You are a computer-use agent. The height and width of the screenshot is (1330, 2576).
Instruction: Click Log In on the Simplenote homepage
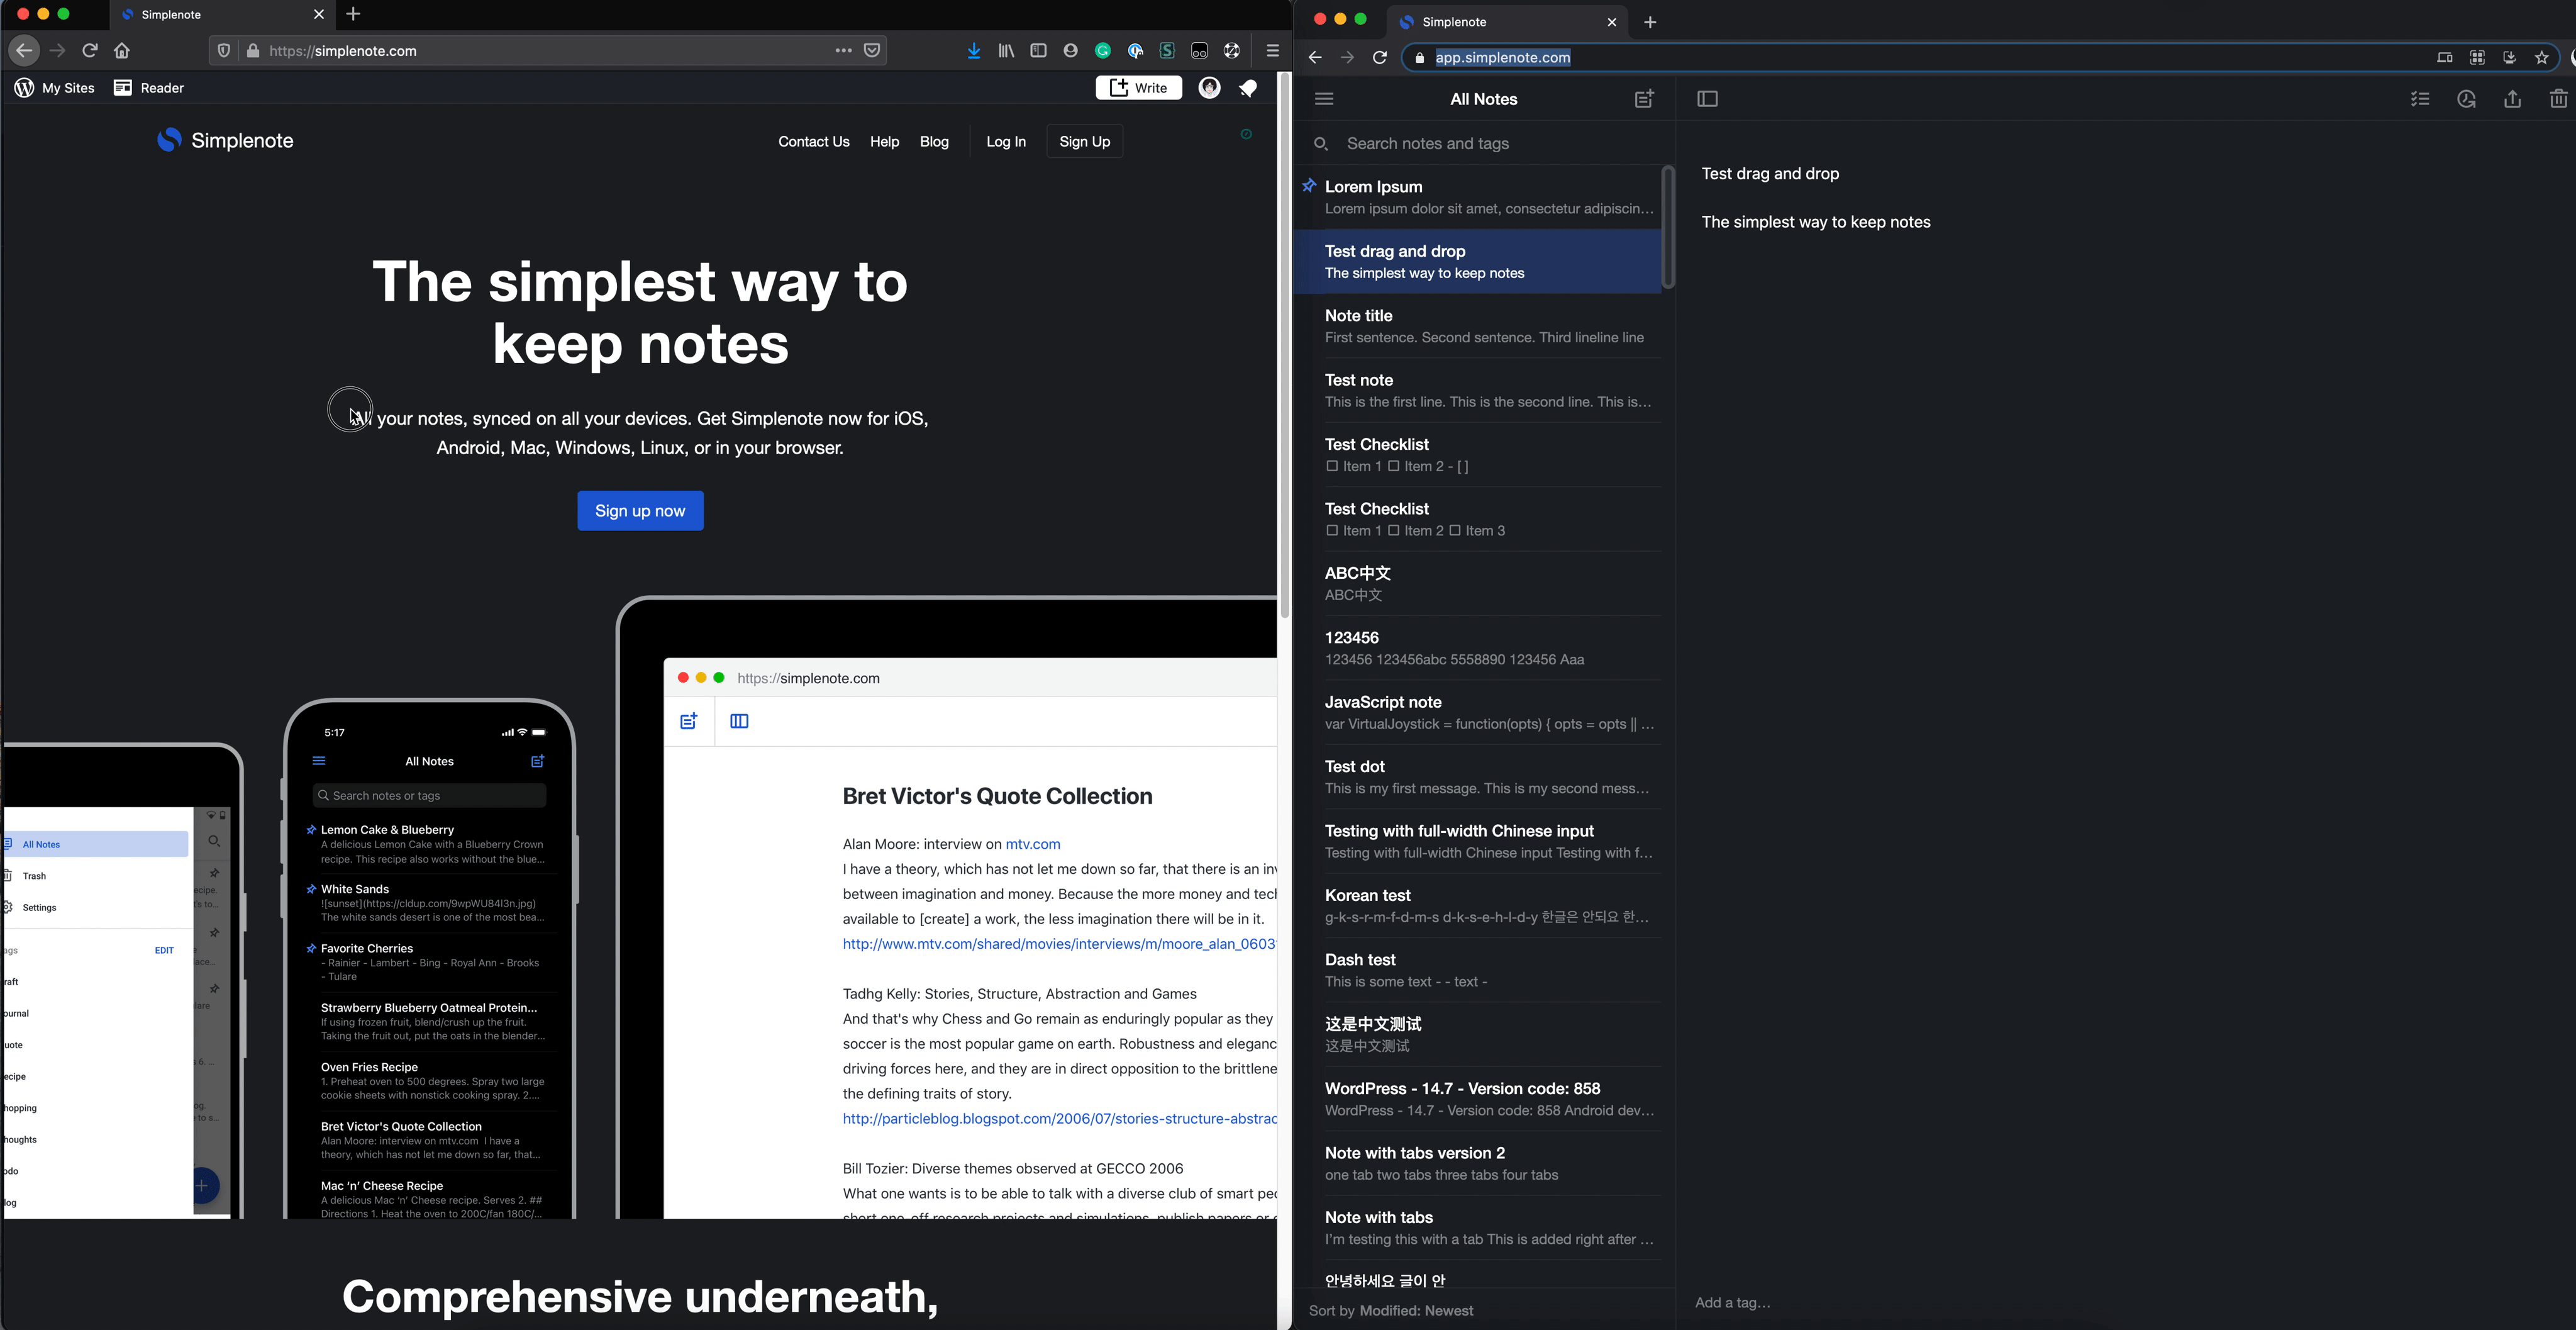coord(1006,142)
